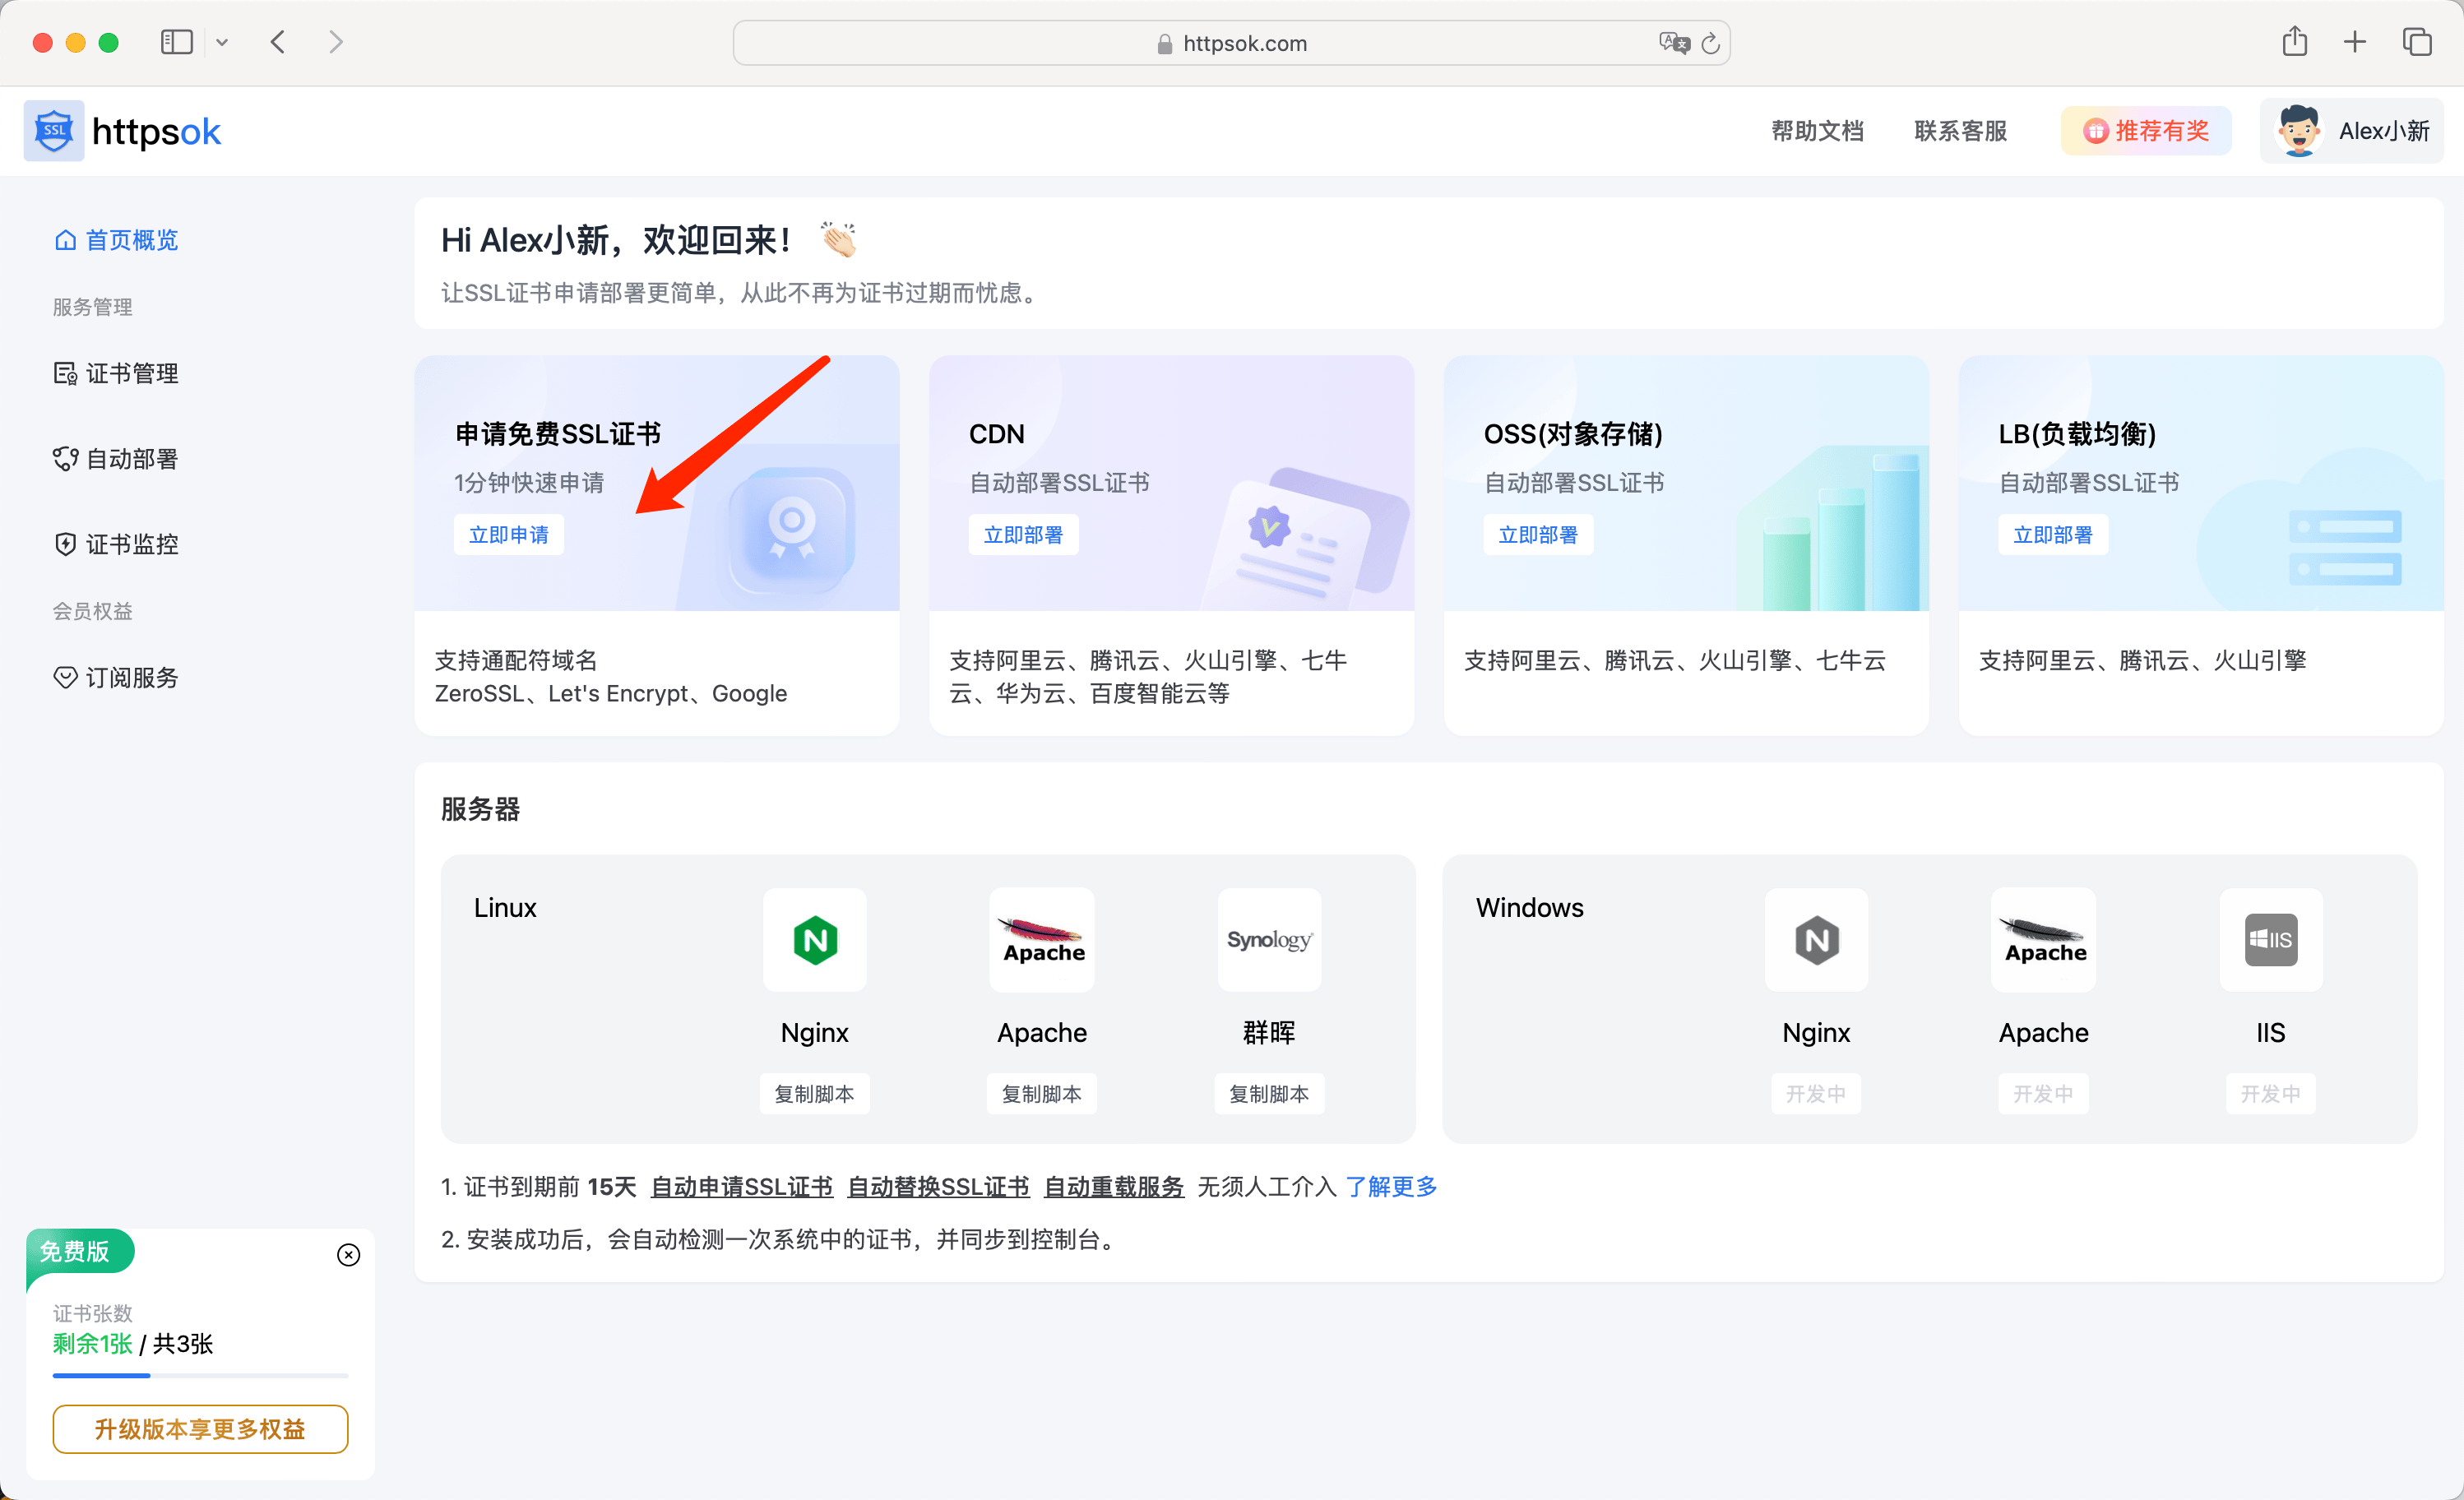Viewport: 2464px width, 1500px height.
Task: Click the 立即申请 button
Action: pyautogui.click(x=508, y=535)
